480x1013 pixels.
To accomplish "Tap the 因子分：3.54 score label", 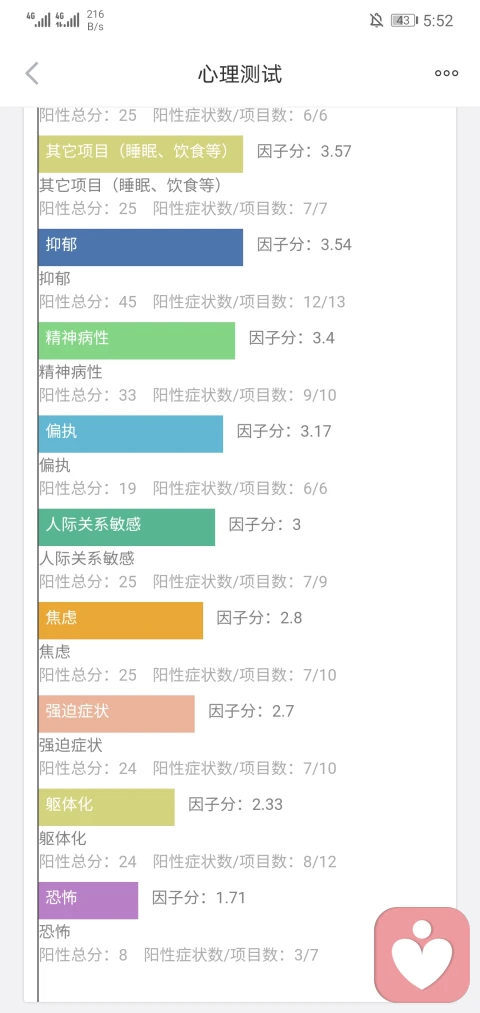I will coord(304,245).
